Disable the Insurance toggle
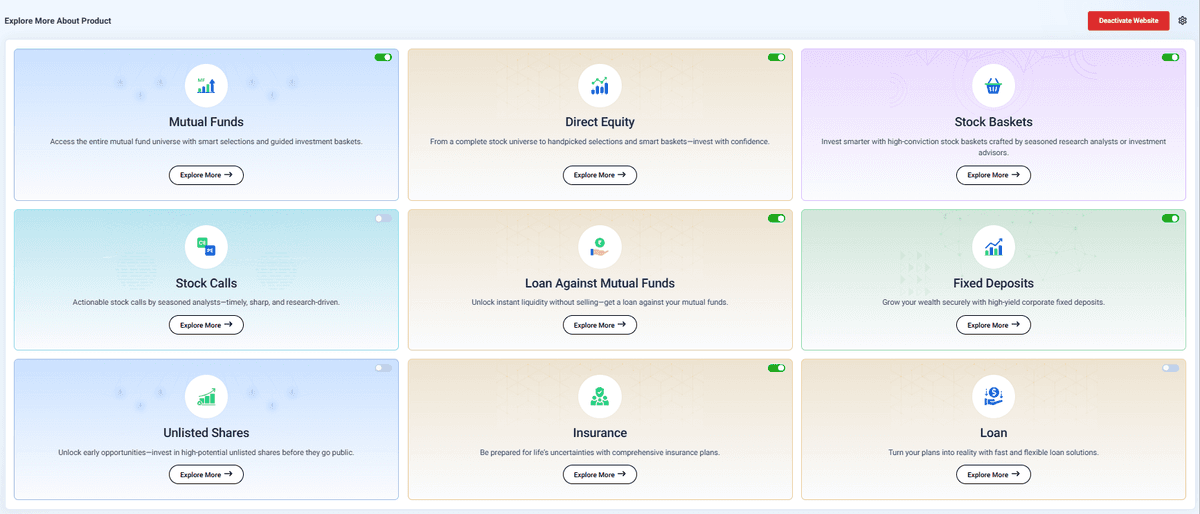Image resolution: width=1200 pixels, height=514 pixels. point(776,368)
